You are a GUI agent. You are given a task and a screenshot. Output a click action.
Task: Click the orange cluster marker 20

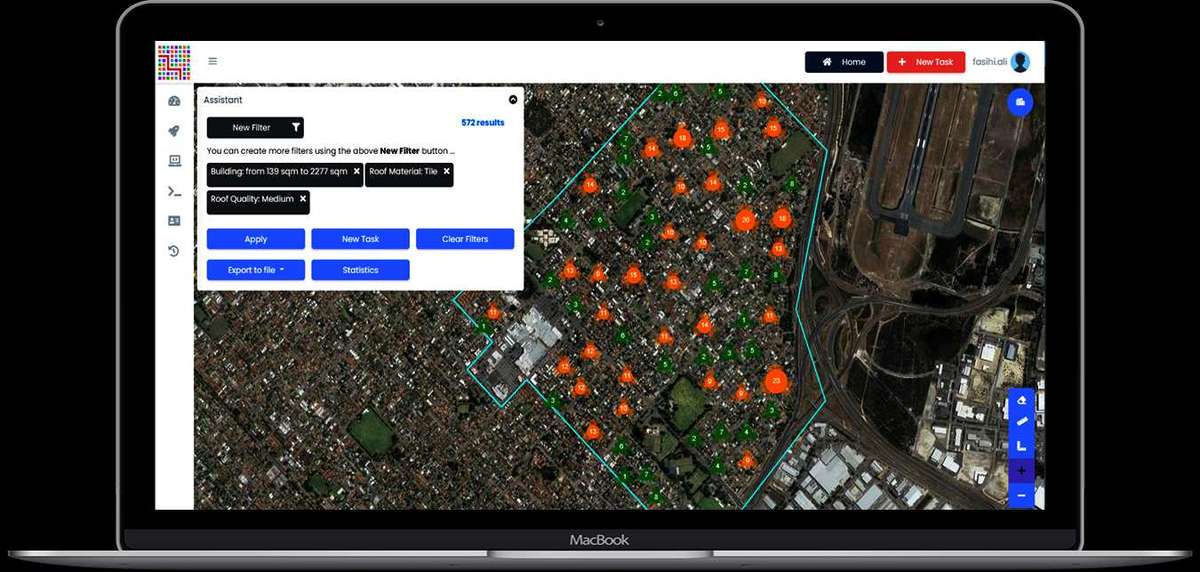click(x=744, y=220)
